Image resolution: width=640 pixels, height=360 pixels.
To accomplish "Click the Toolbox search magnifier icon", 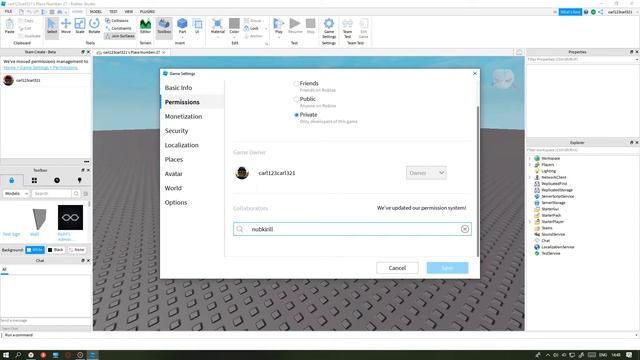I will coord(76,193).
